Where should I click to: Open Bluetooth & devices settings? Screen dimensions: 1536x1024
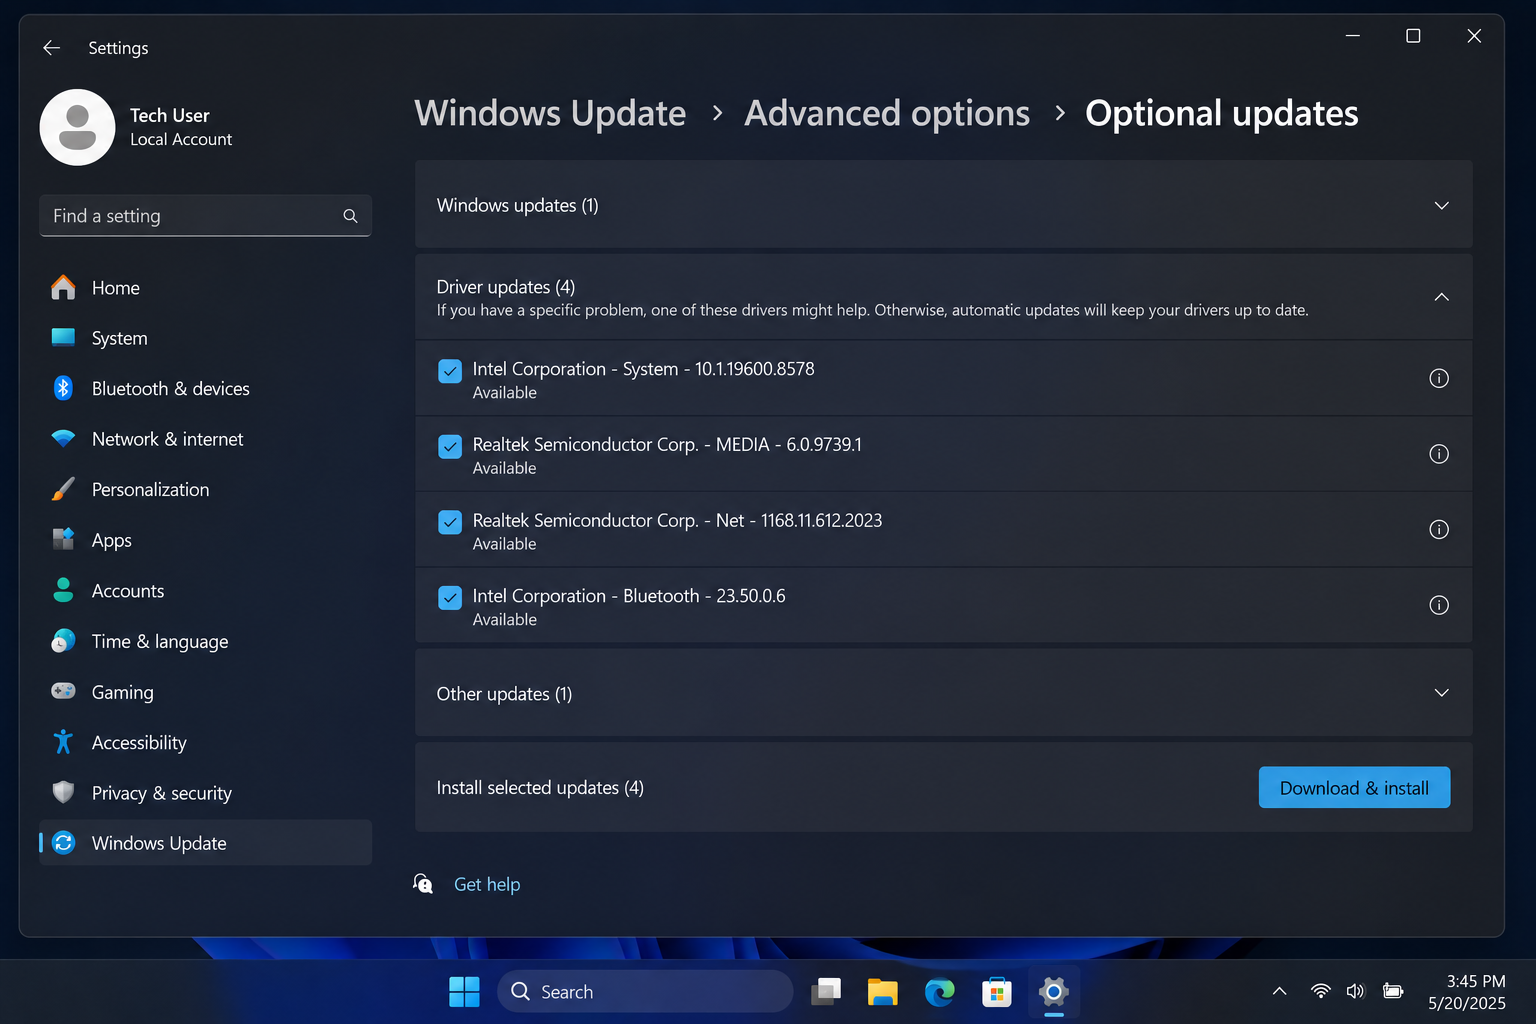pos(205,388)
